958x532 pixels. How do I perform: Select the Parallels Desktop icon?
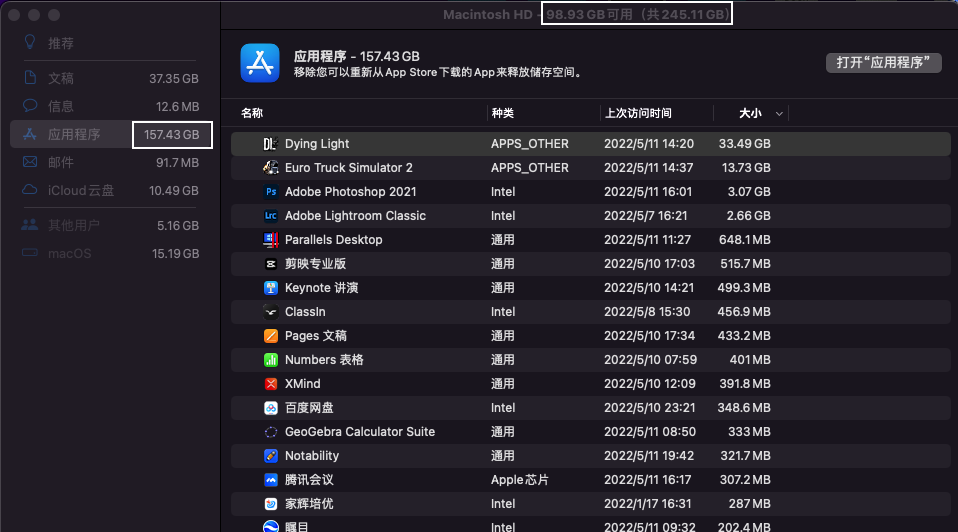(x=270, y=240)
